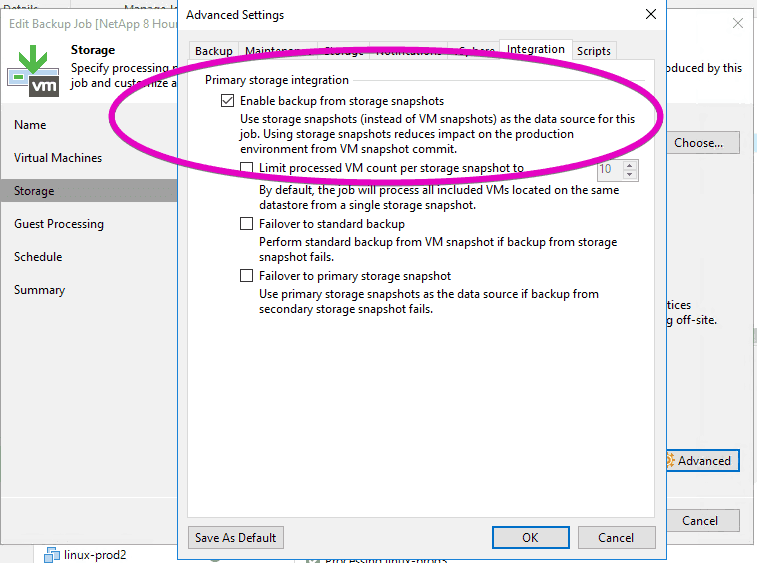This screenshot has height=563, width=757.
Task: Go to Name step in wizard
Action: (x=30, y=125)
